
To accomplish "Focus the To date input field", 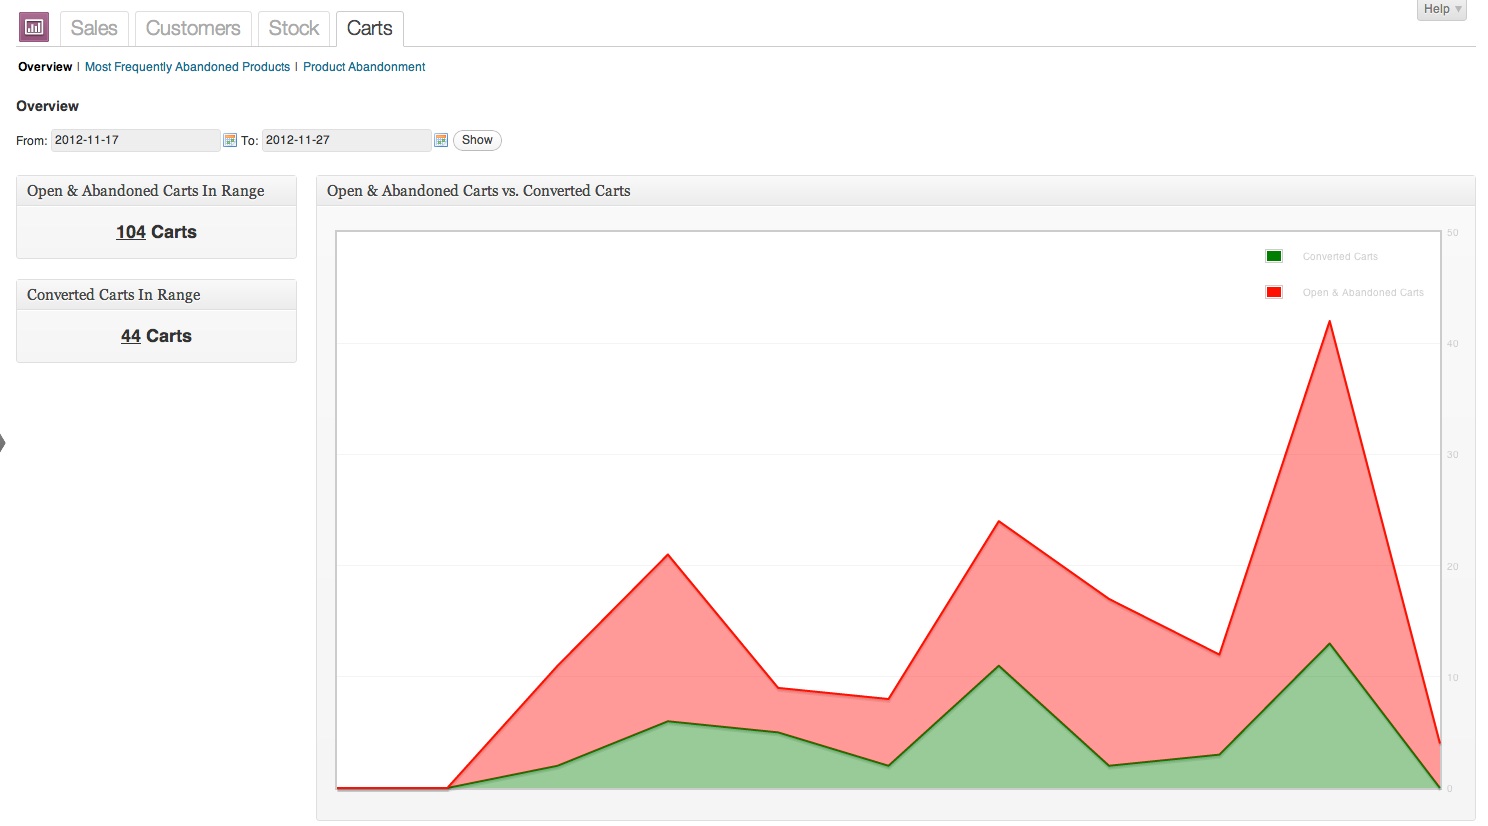I will click(x=347, y=140).
